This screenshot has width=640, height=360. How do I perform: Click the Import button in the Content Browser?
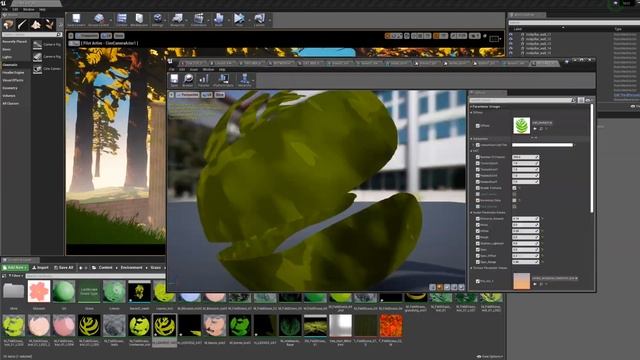tap(40, 268)
